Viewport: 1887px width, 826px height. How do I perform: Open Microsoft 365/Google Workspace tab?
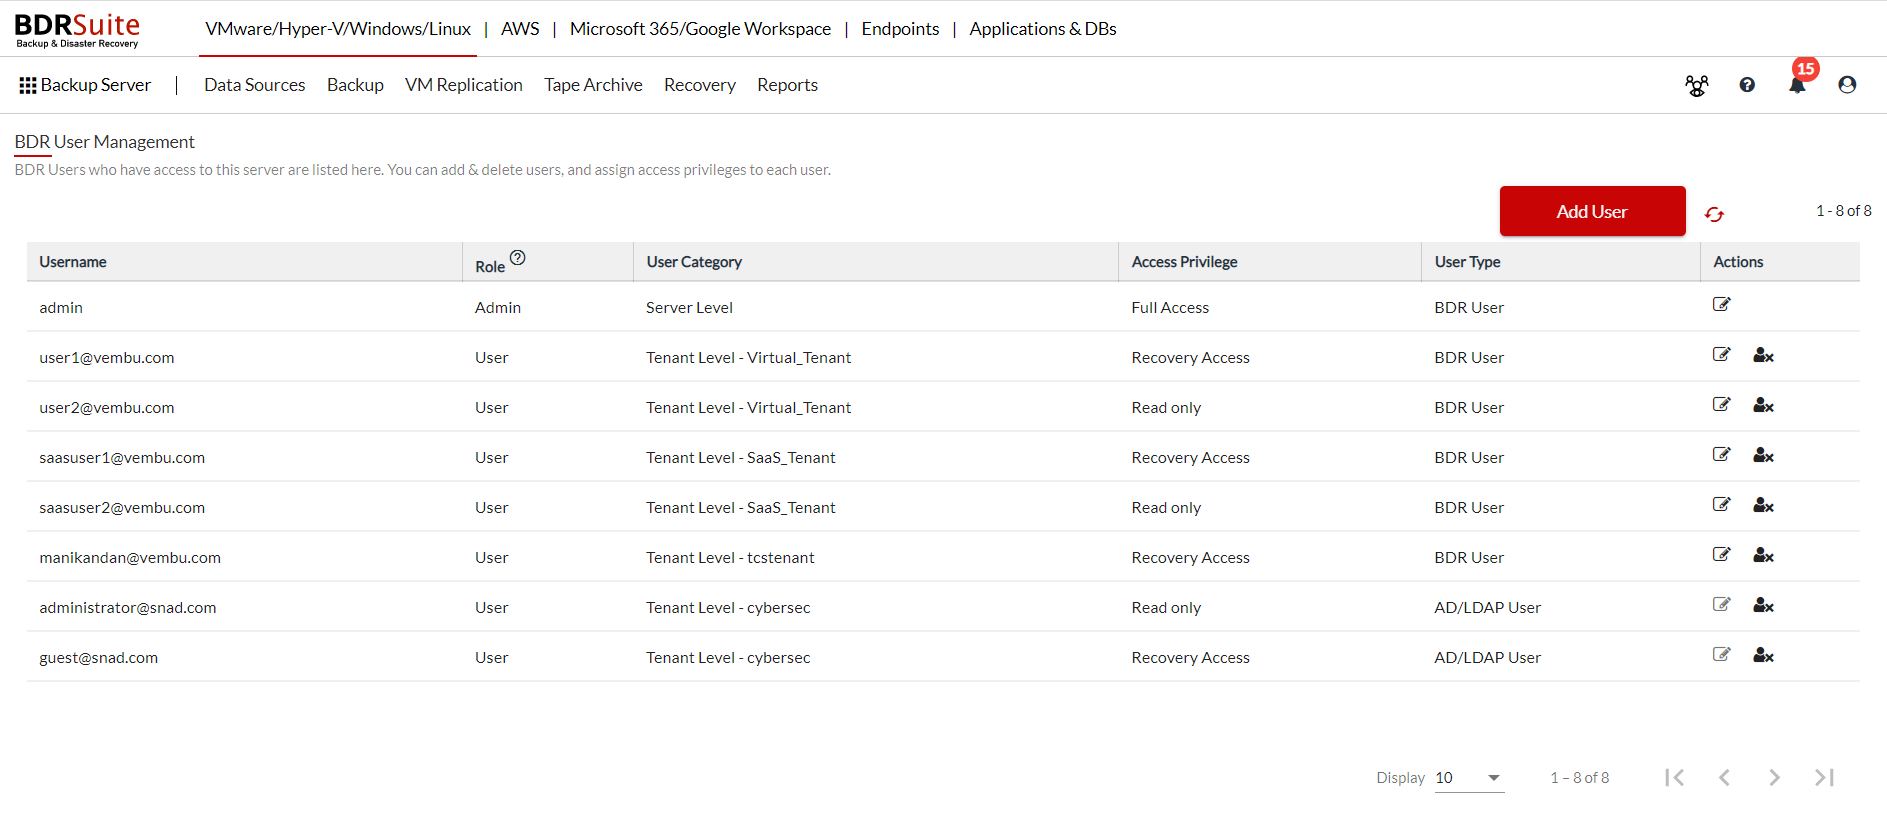(x=700, y=29)
